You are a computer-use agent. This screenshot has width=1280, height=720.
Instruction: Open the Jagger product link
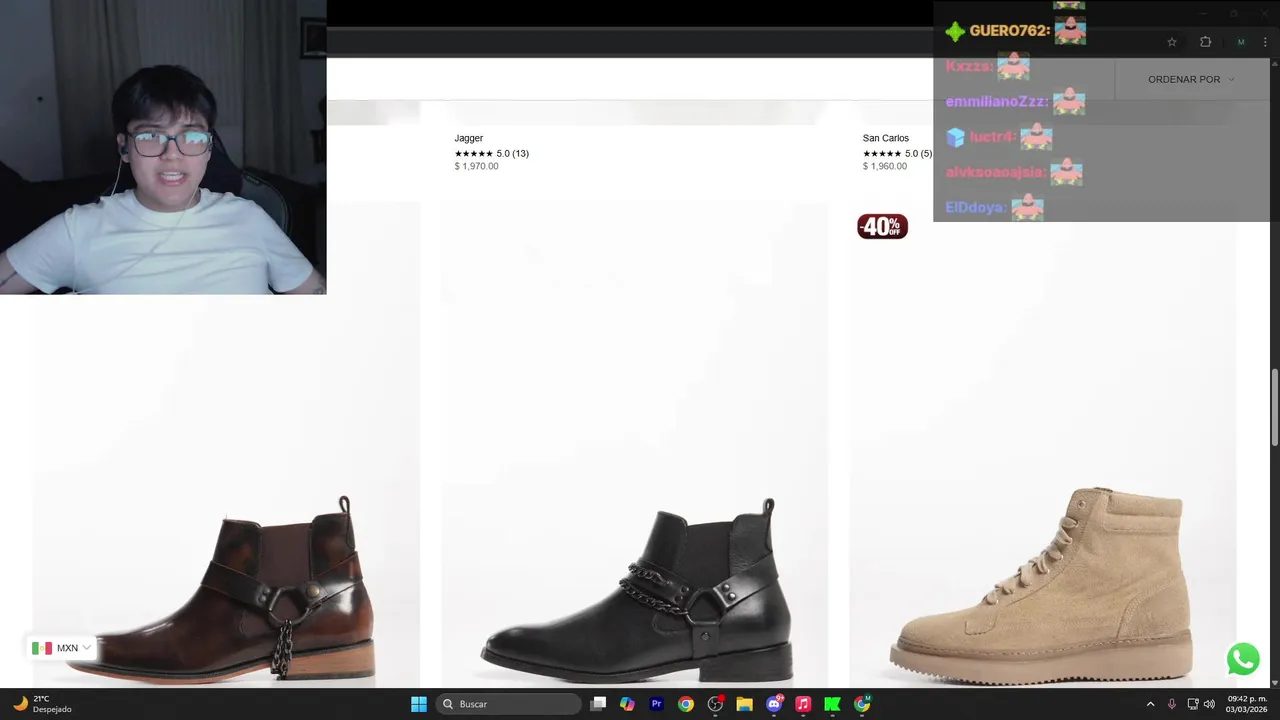[x=468, y=138]
